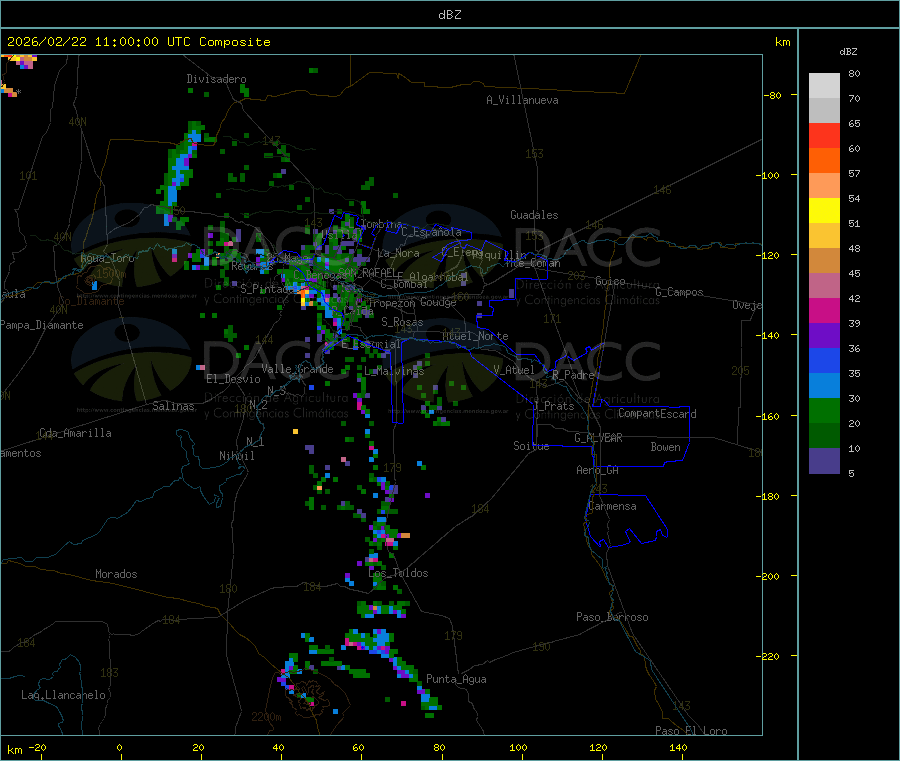Click the 2200m contour label
900x761 pixels.
pos(266,717)
